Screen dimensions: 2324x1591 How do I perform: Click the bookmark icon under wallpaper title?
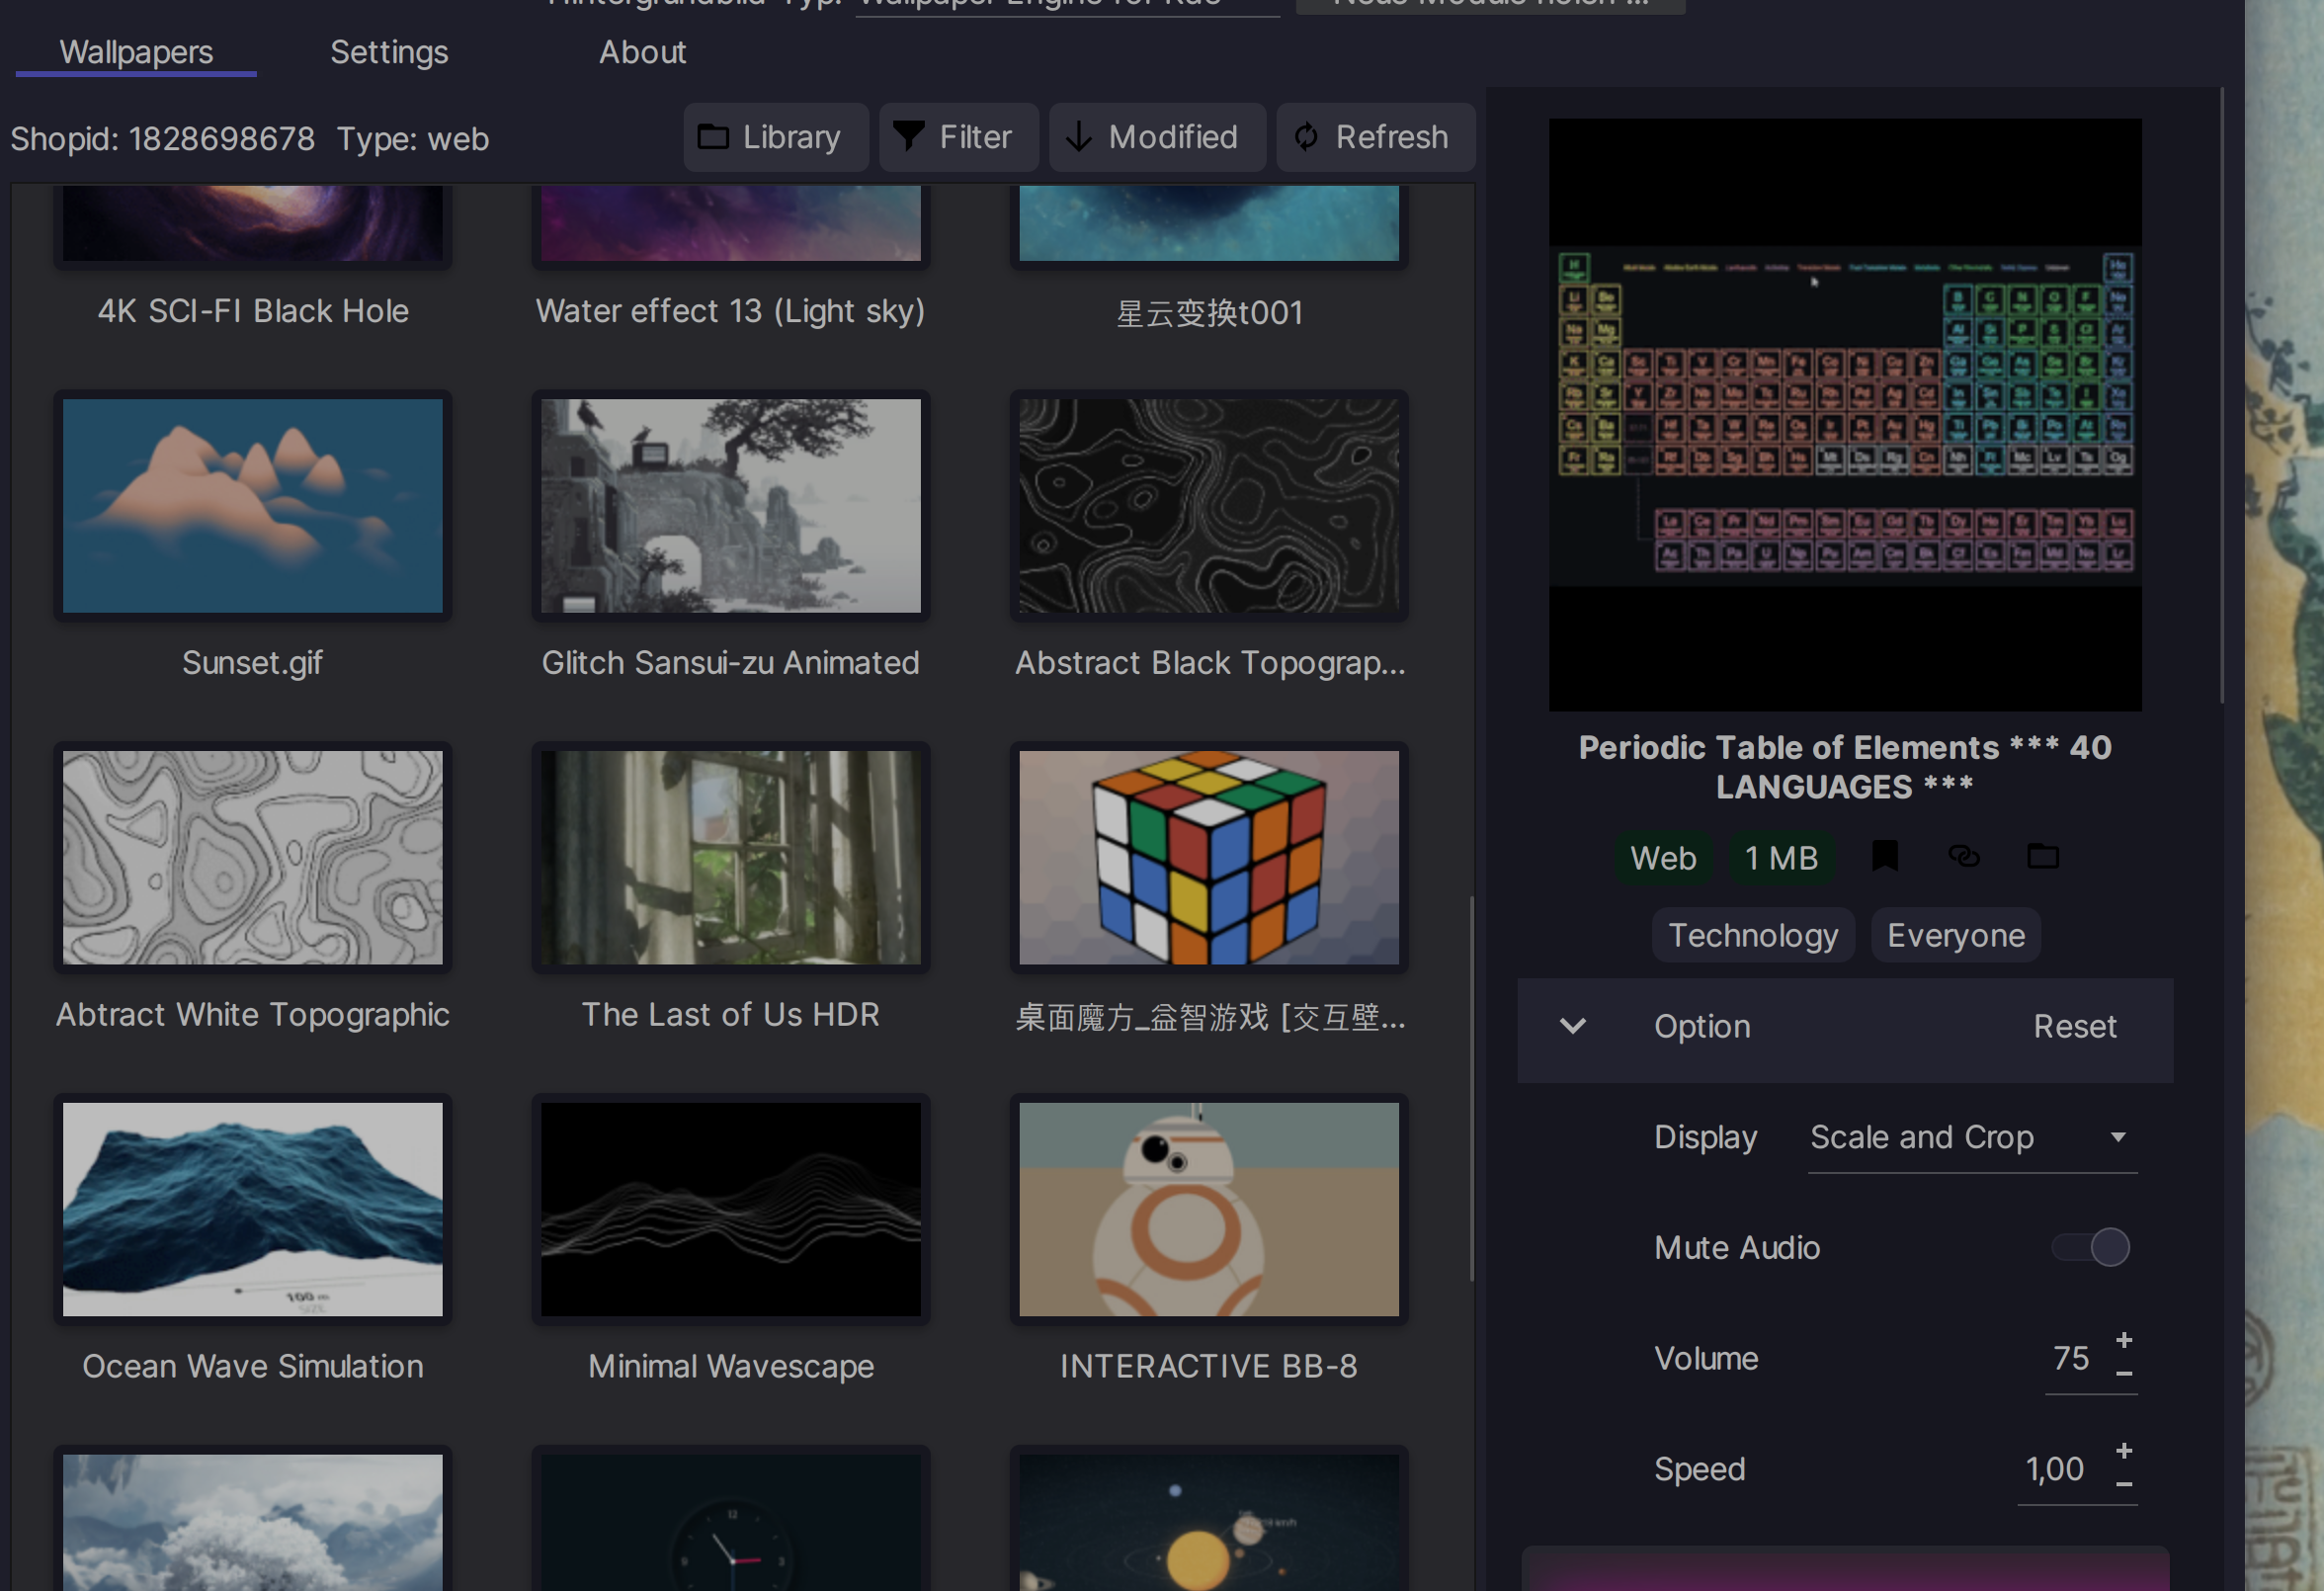1885,856
